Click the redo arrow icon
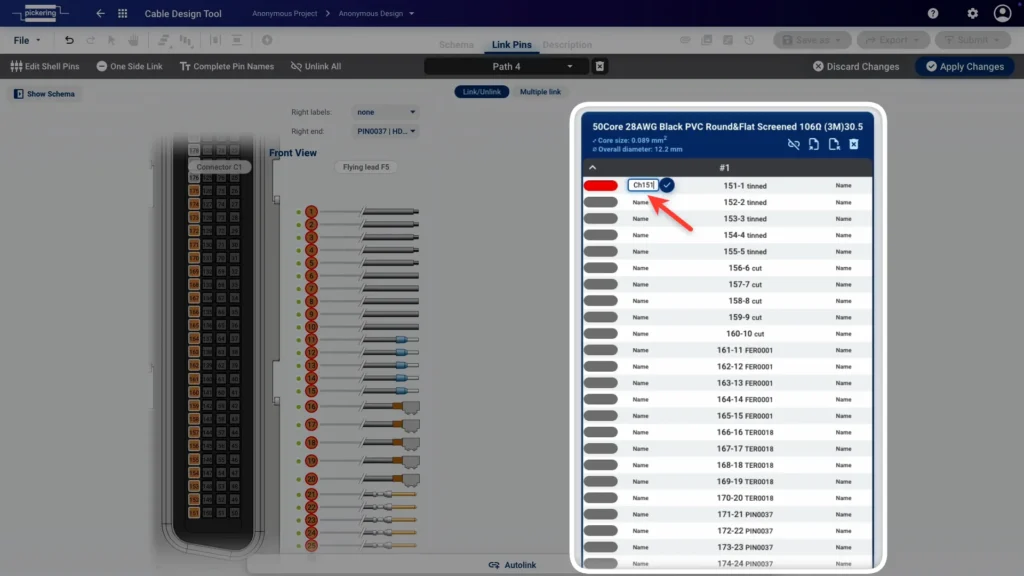 [x=90, y=40]
